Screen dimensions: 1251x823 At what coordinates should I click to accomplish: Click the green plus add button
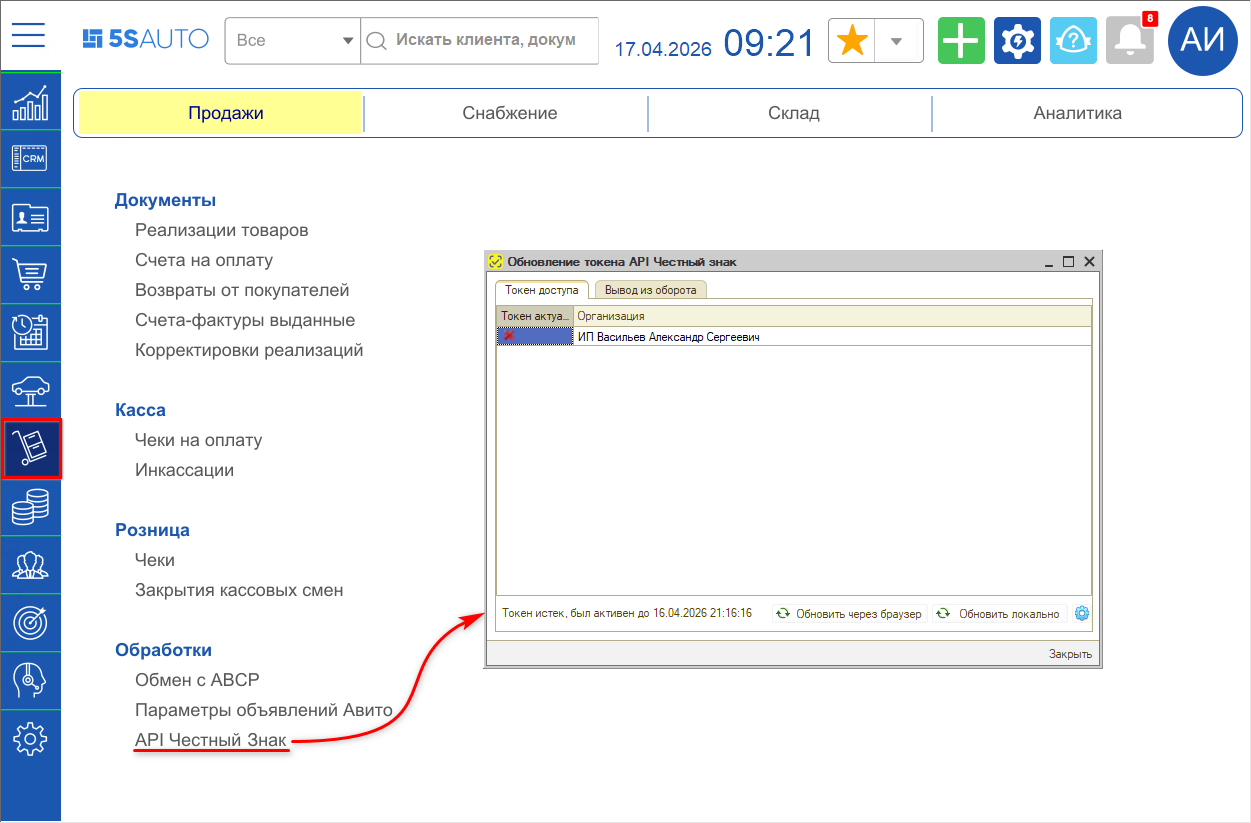(961, 41)
